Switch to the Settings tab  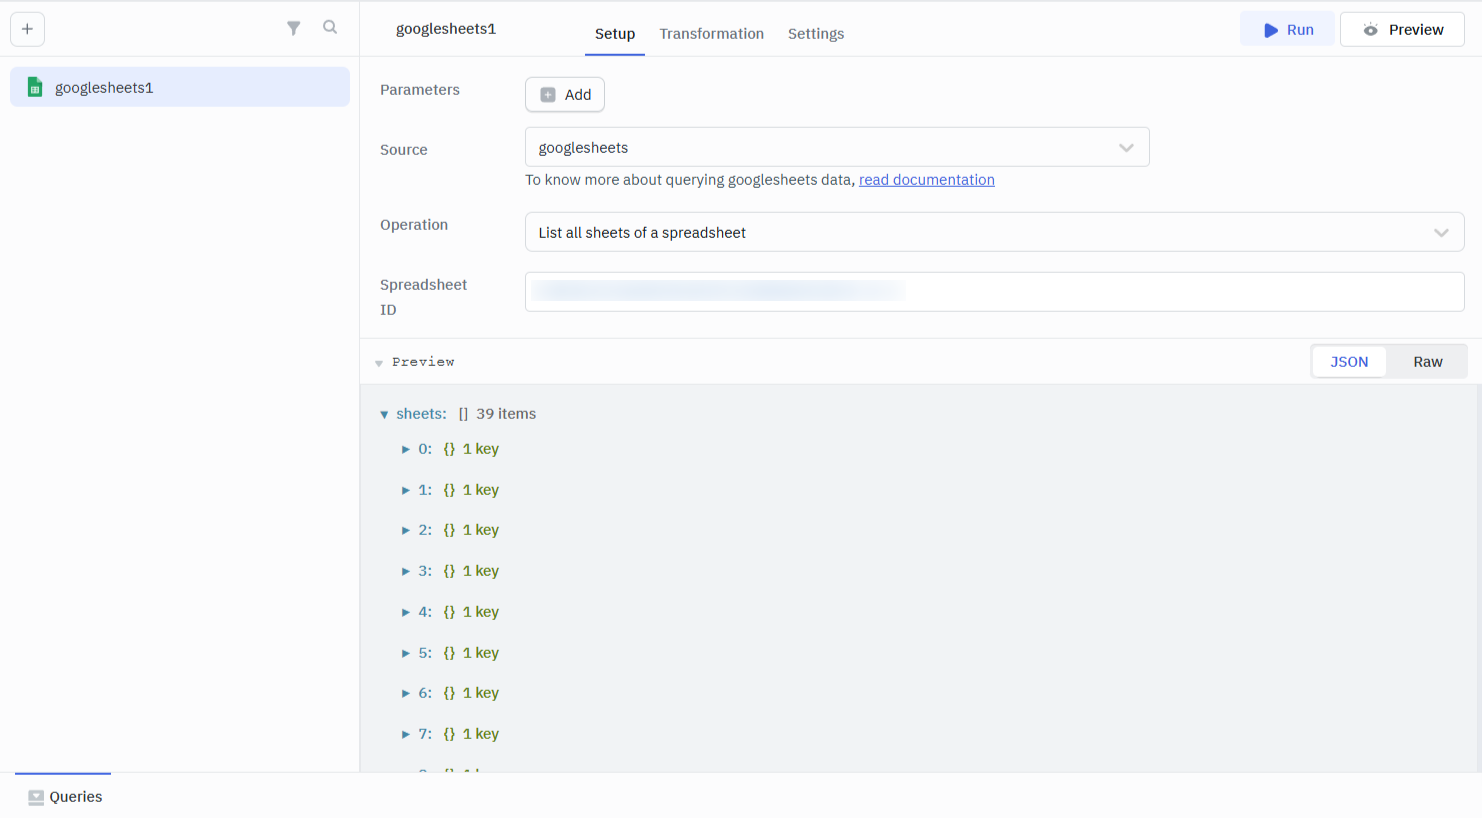pyautogui.click(x=815, y=34)
